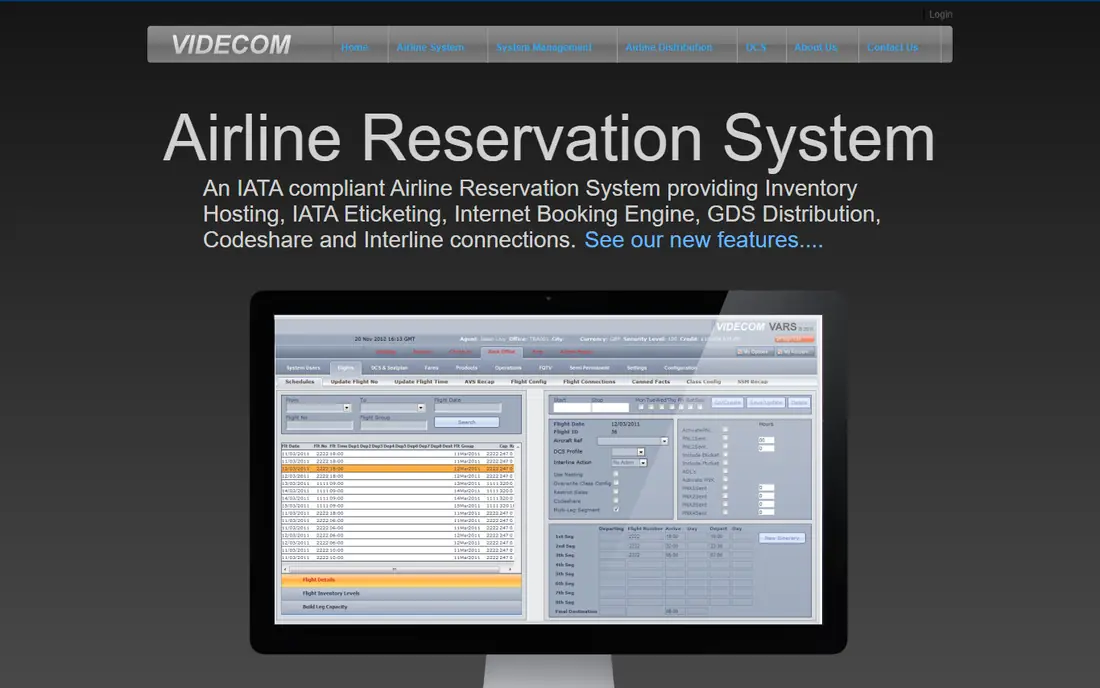This screenshot has width=1100, height=688.
Task: Click the VIDECOM logo
Action: click(x=231, y=45)
